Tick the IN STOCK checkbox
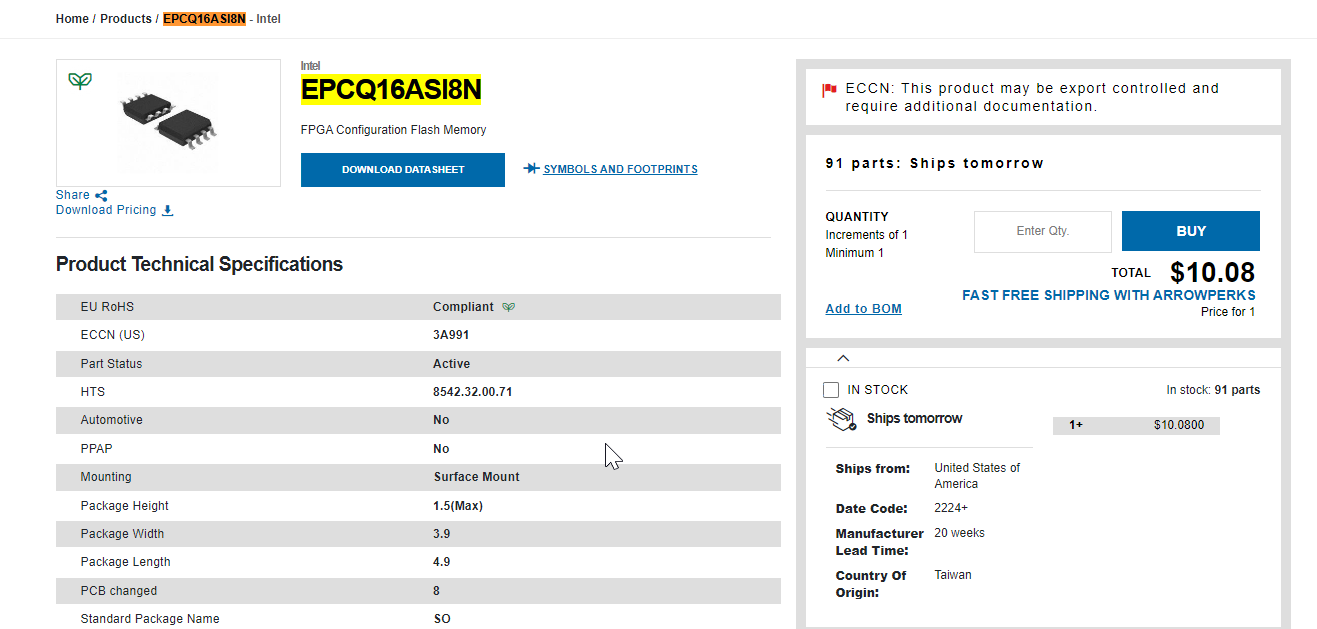The image size is (1317, 629). [831, 390]
